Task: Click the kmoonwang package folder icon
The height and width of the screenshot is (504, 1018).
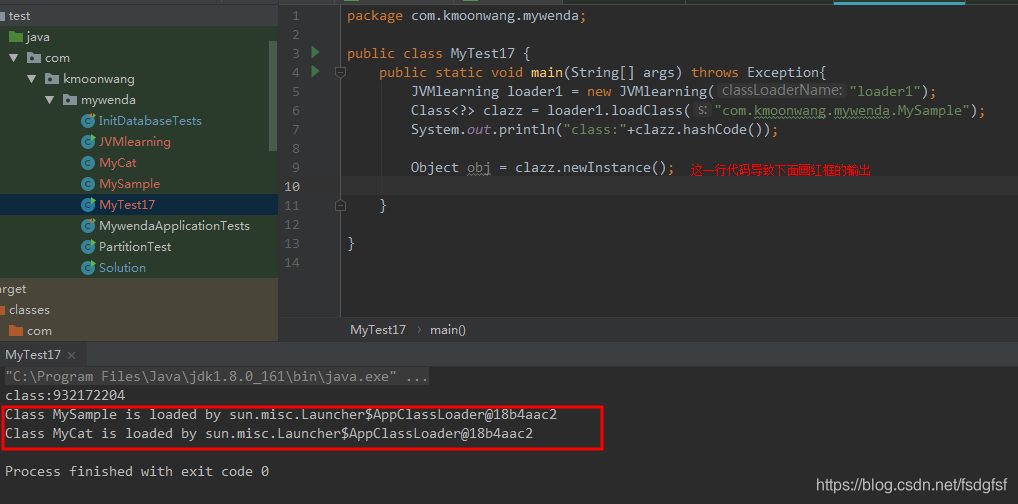Action: pos(53,79)
